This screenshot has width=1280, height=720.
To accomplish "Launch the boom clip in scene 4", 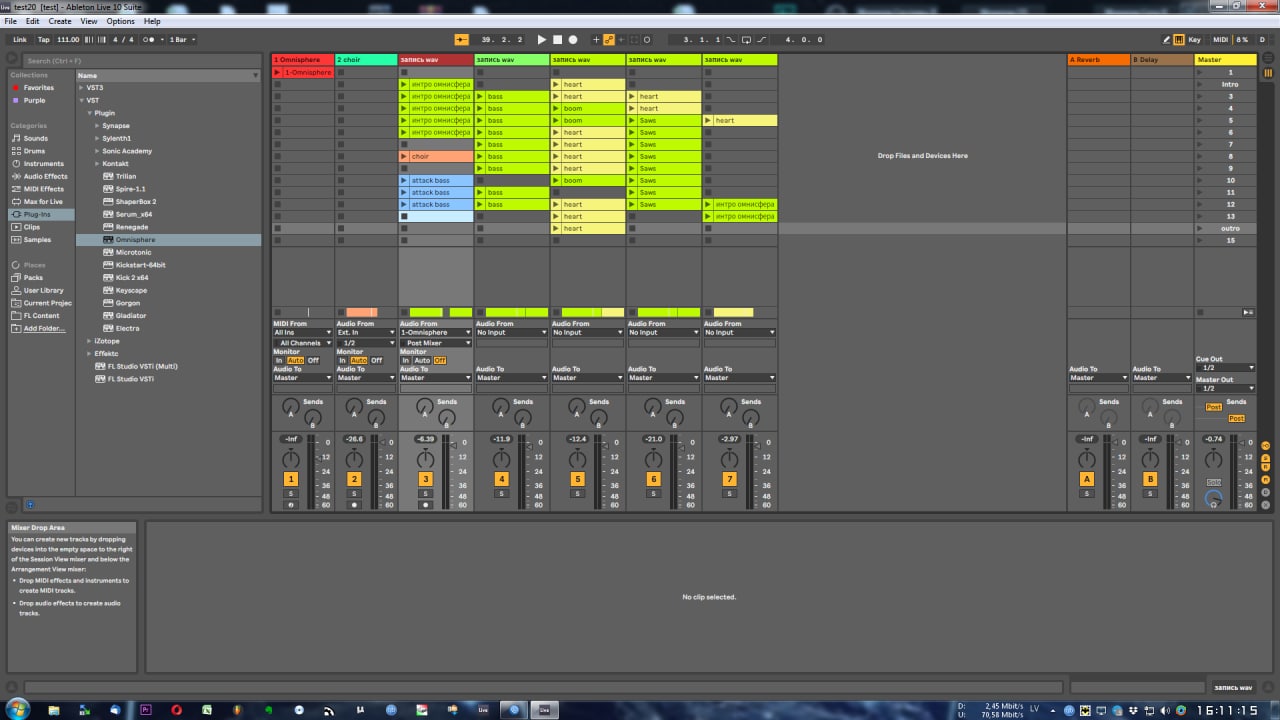I will [556, 108].
